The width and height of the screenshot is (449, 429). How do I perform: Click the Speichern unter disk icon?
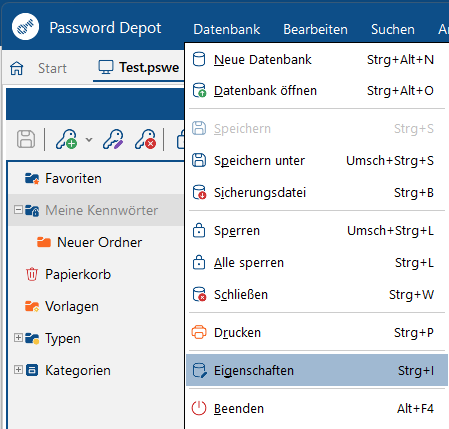pos(199,160)
